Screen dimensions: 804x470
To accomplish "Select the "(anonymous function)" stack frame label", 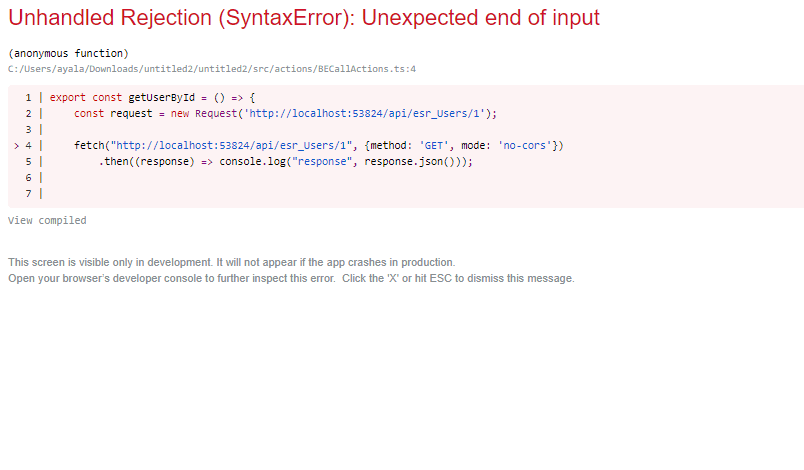I will tap(68, 53).
